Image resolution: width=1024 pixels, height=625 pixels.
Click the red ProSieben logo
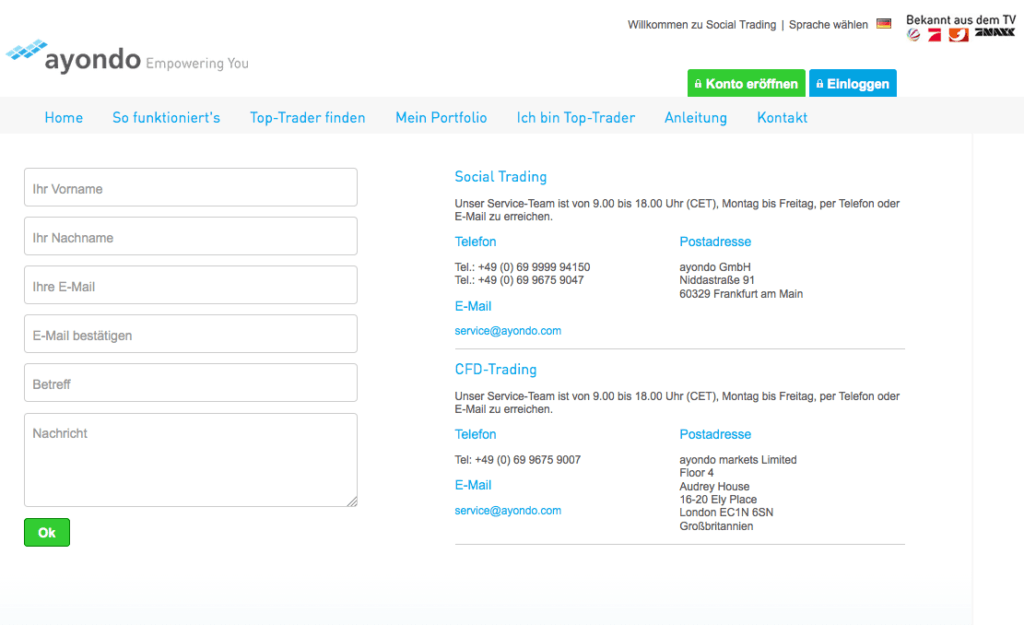coord(935,35)
